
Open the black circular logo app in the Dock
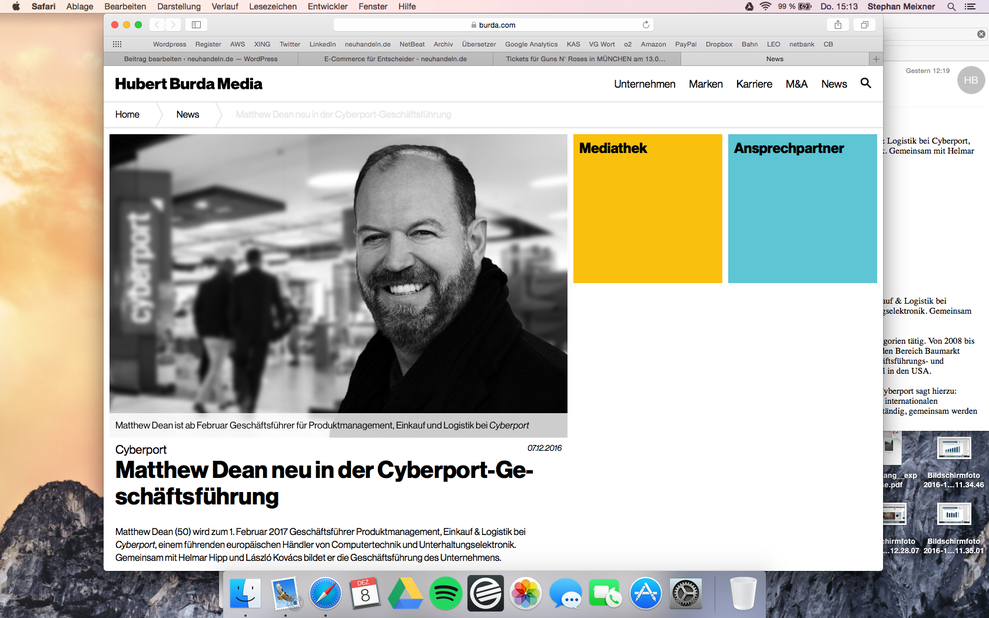tap(486, 593)
